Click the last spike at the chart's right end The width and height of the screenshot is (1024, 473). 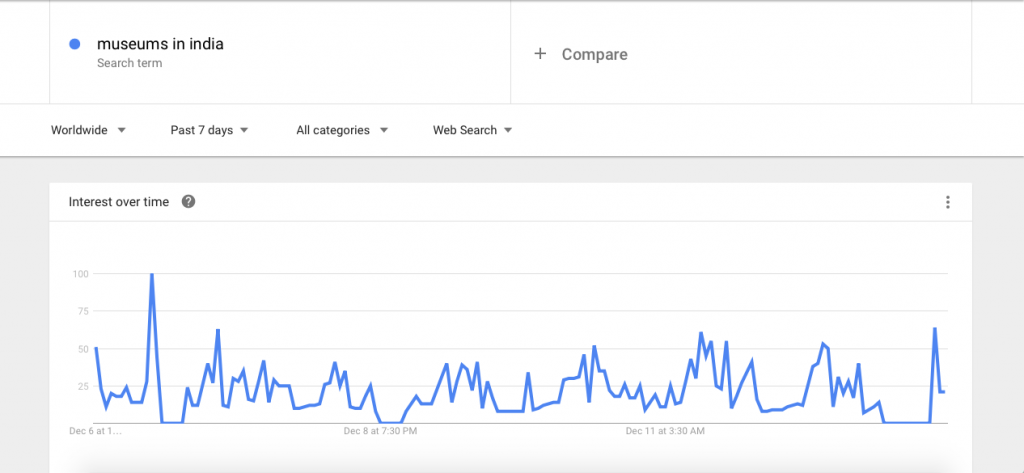[935, 329]
